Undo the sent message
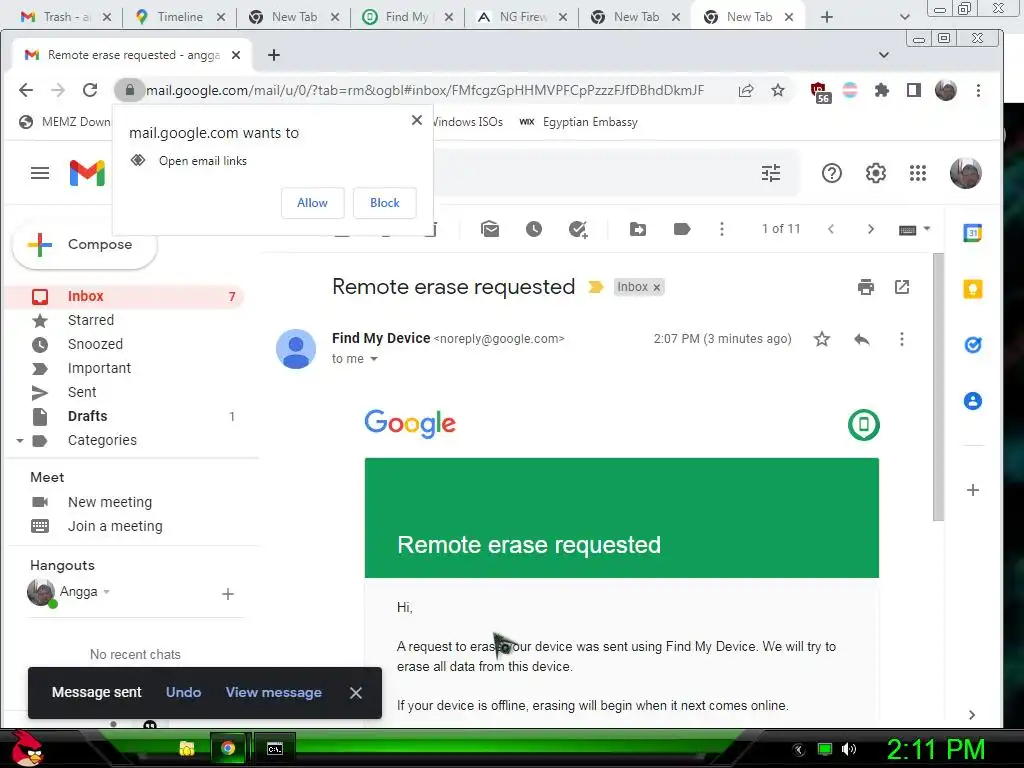 click(184, 692)
